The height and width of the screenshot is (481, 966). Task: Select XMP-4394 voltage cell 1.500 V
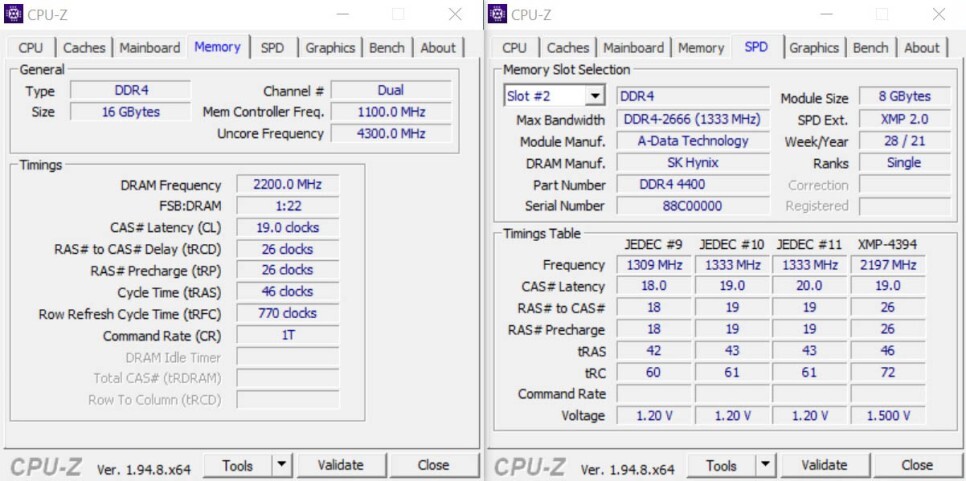coord(888,416)
